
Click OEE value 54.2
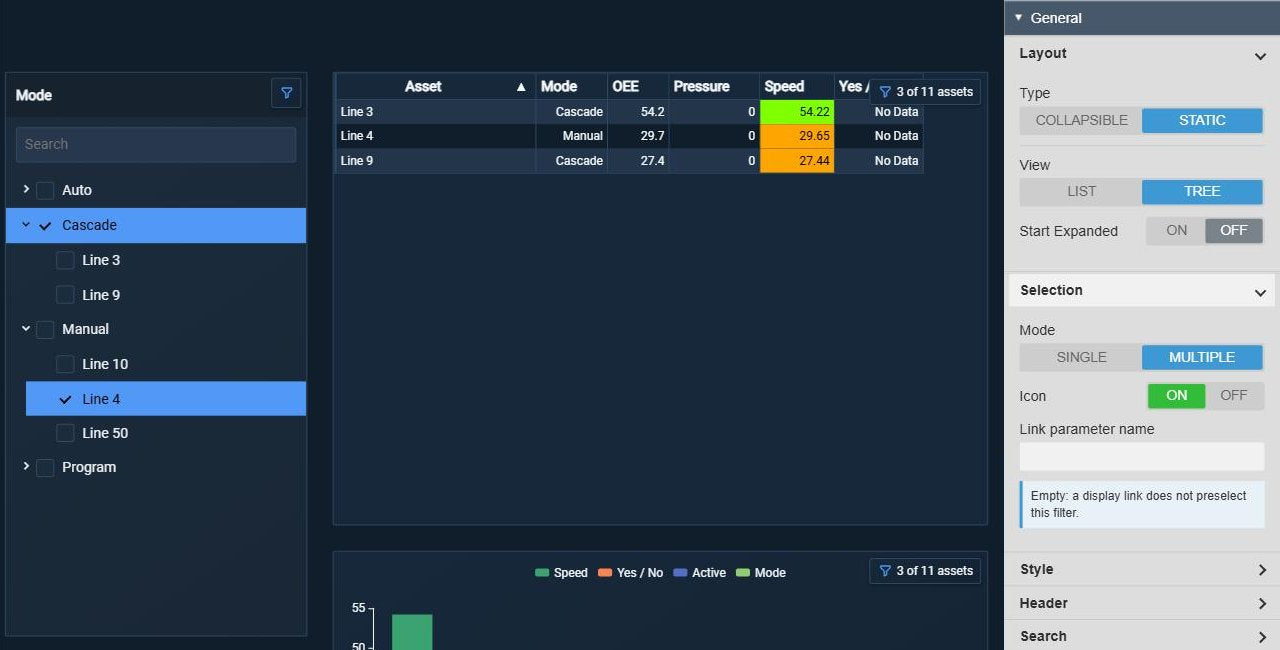(x=652, y=112)
